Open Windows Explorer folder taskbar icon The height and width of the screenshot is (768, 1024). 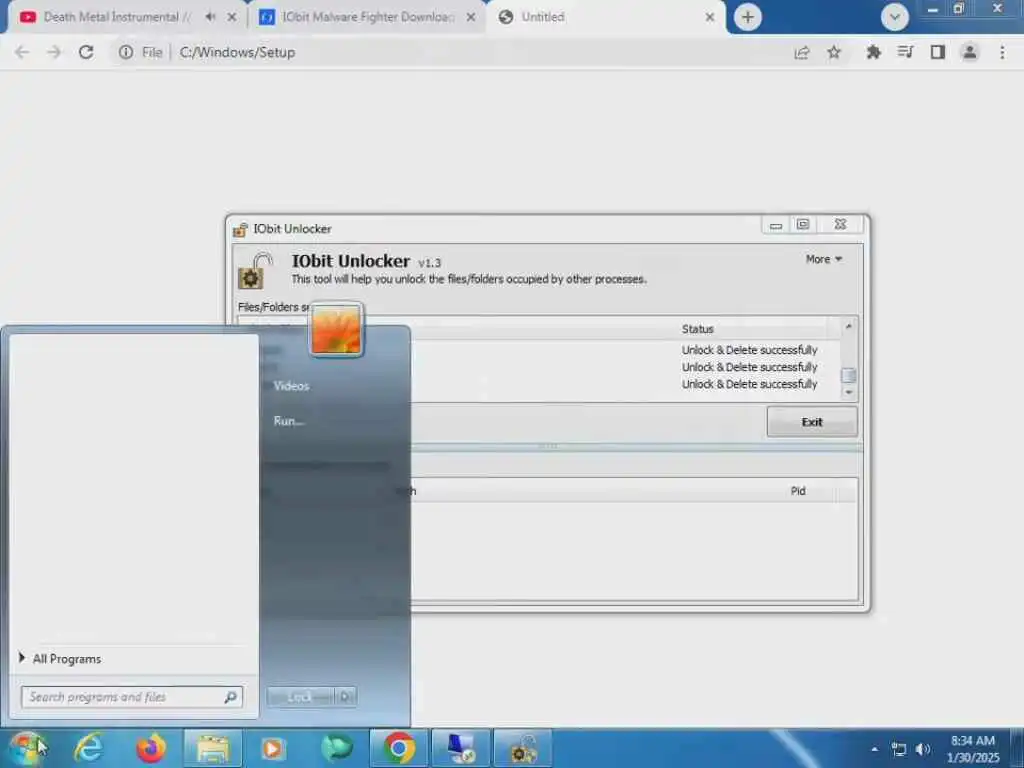[212, 748]
